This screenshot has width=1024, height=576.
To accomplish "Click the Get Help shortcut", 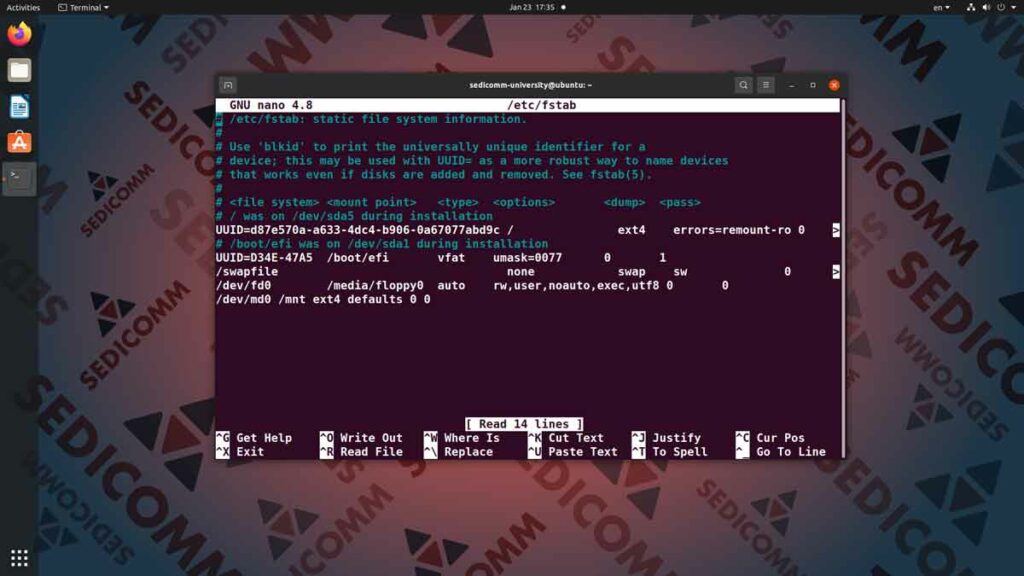I will (x=254, y=438).
